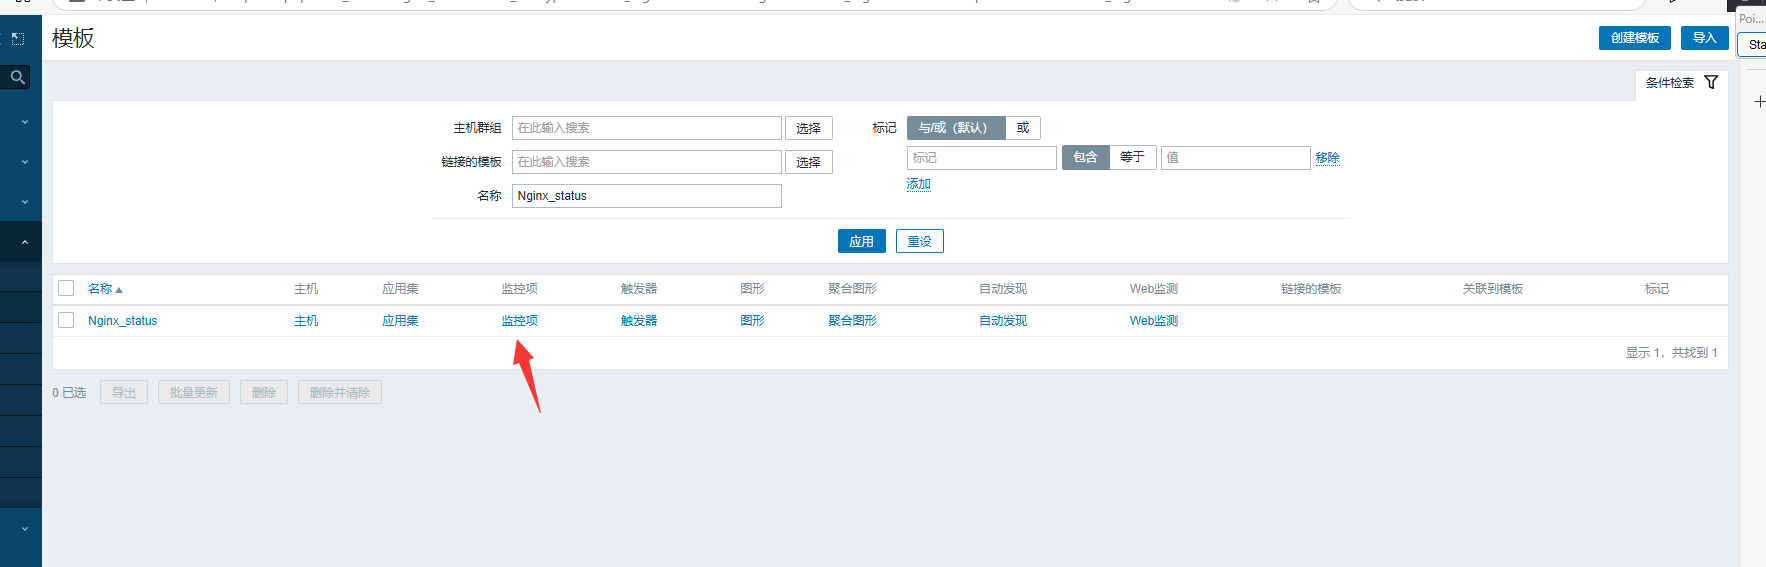This screenshot has height=567, width=1766.
Task: Click the 批量更新 button
Action: click(194, 392)
